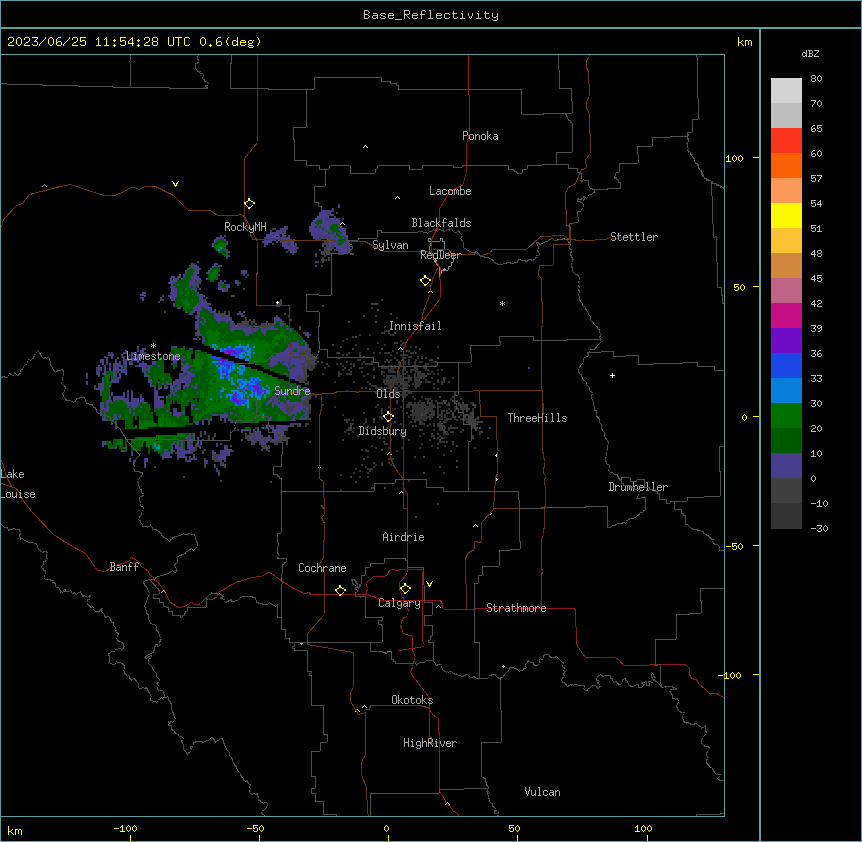Select the asterisk marker above Limestone

pos(153,346)
